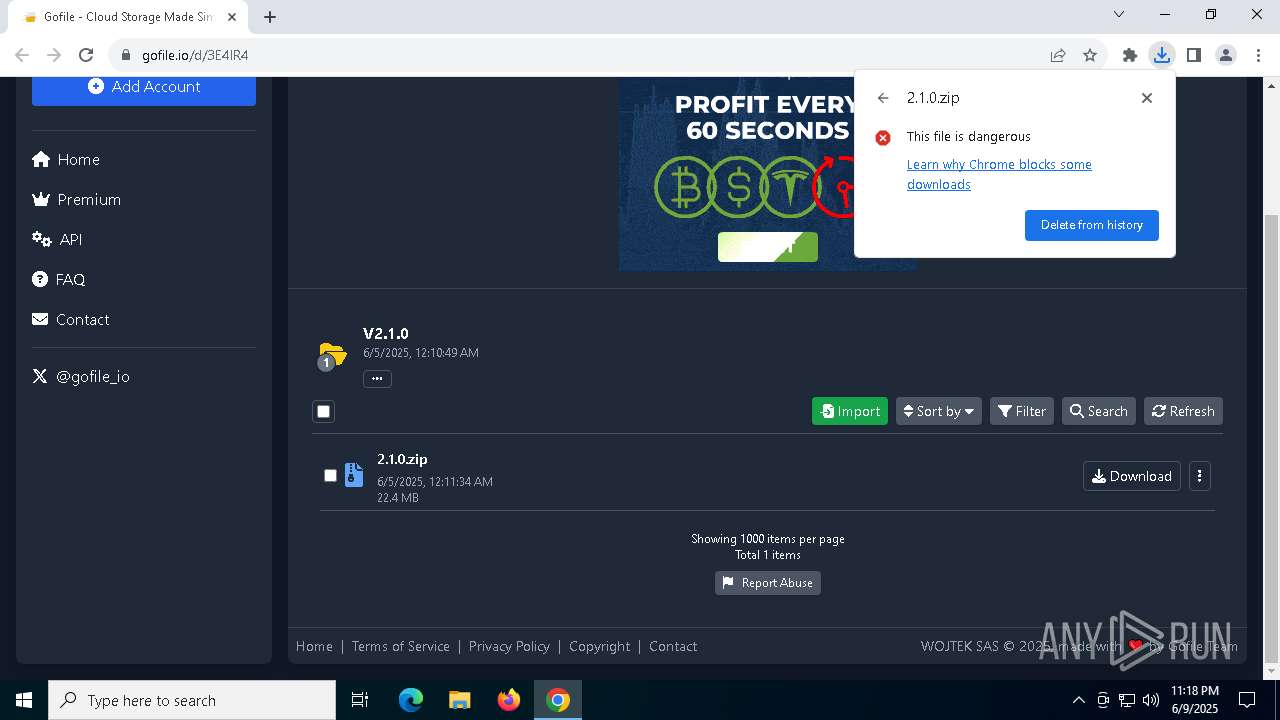Open File Explorer from the taskbar

click(x=460, y=700)
